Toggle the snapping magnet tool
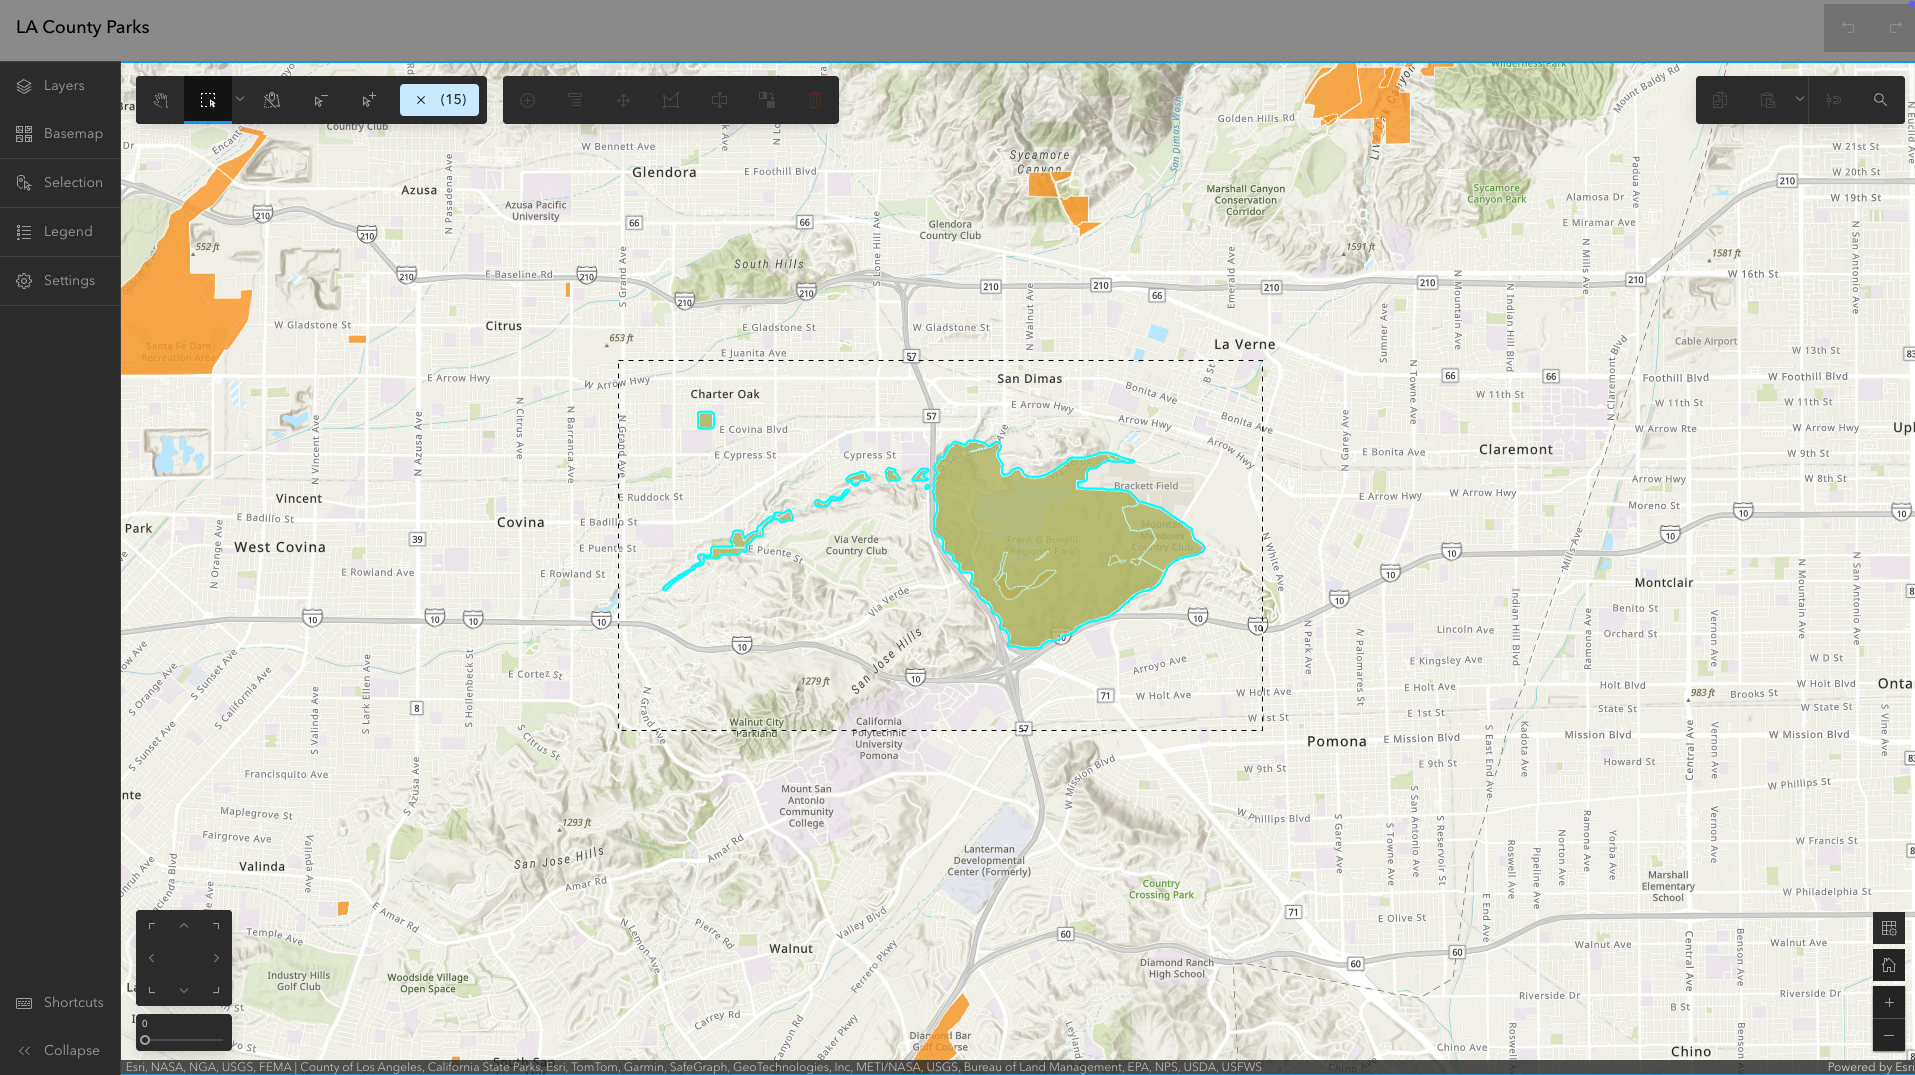 [x=1833, y=100]
